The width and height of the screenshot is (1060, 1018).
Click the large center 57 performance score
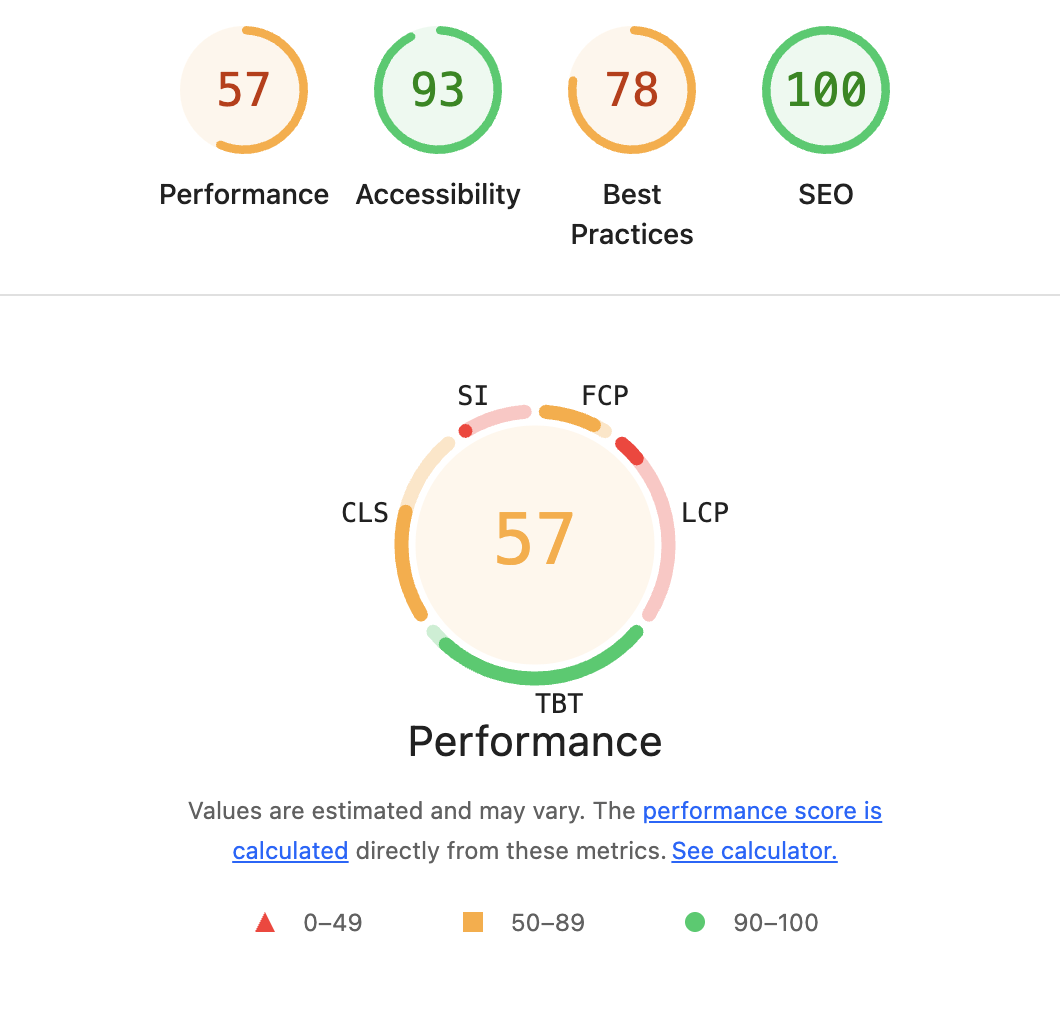click(x=535, y=539)
